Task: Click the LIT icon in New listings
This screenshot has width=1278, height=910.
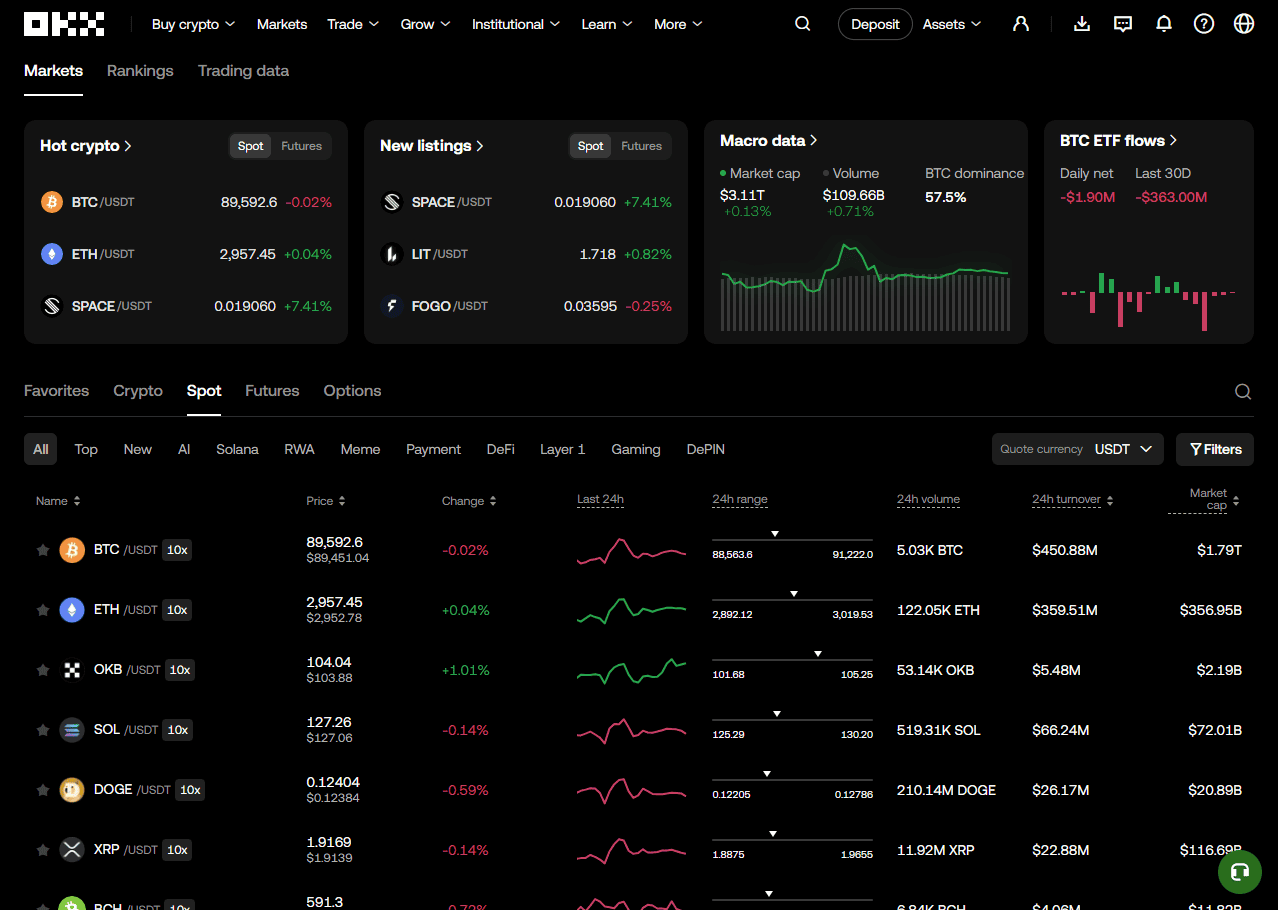Action: coord(392,254)
